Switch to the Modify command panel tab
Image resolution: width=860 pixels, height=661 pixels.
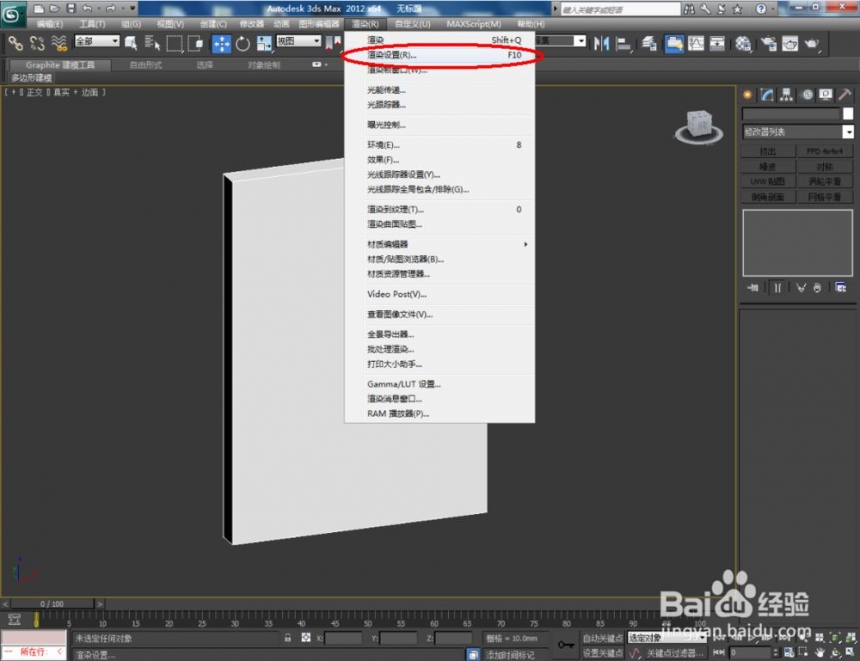pos(767,95)
